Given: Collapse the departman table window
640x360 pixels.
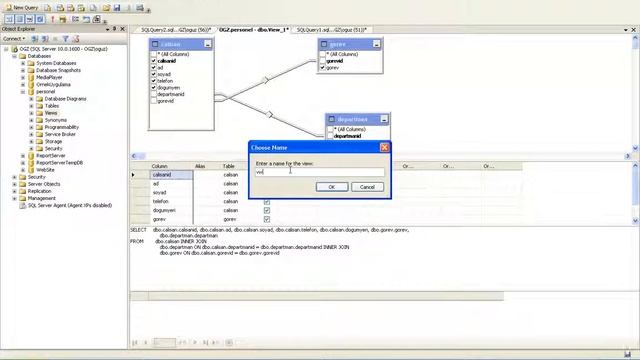Looking at the screenshot, I should pos(384,119).
